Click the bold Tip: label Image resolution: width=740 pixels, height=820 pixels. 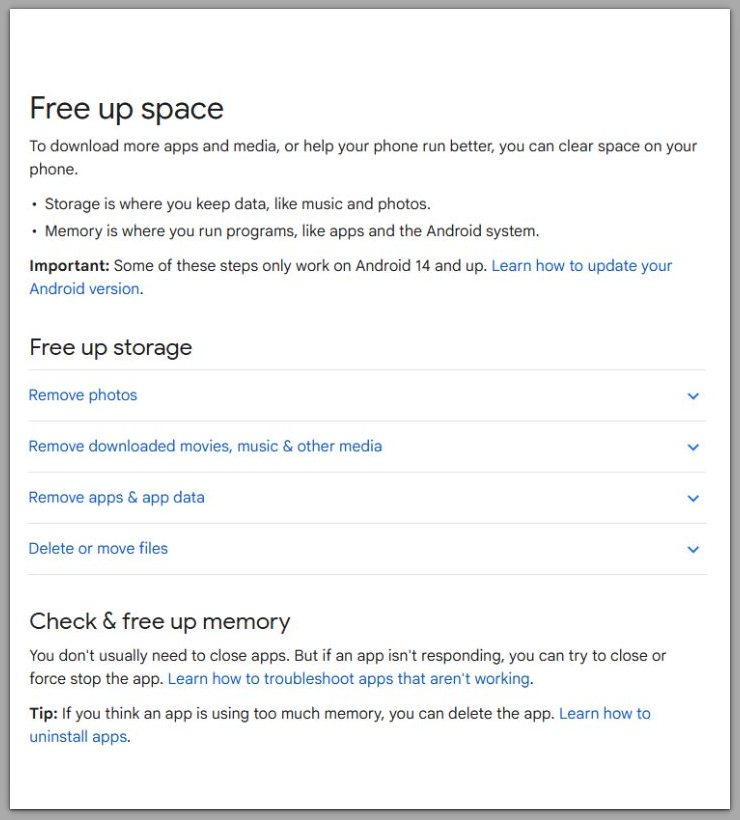pos(43,714)
